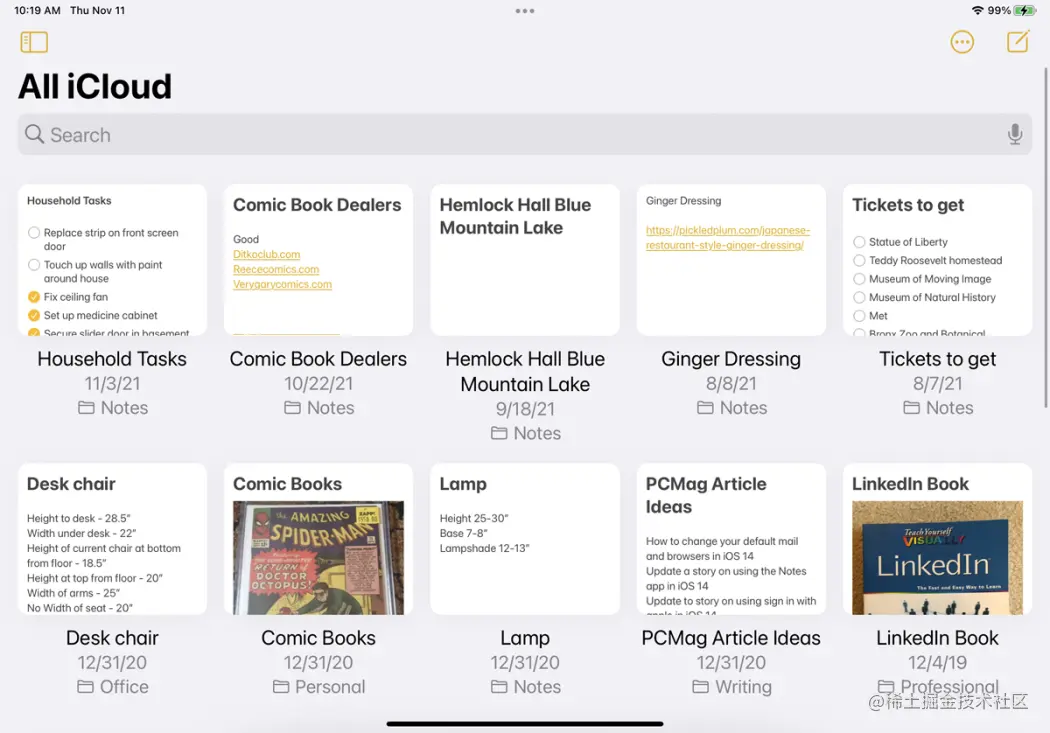Tap the battery status icon

[x=1025, y=10]
